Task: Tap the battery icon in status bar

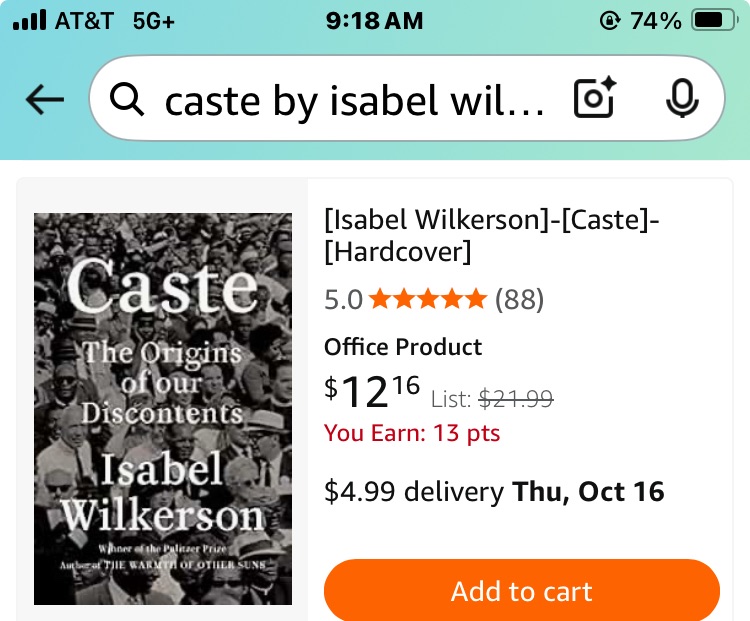Action: (714, 20)
